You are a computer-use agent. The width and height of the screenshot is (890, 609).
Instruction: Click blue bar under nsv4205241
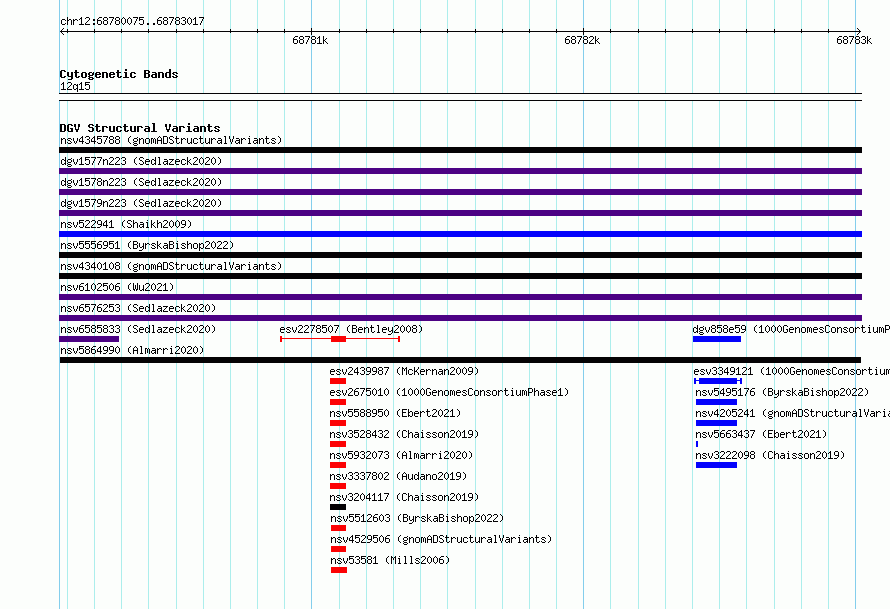tap(716, 423)
